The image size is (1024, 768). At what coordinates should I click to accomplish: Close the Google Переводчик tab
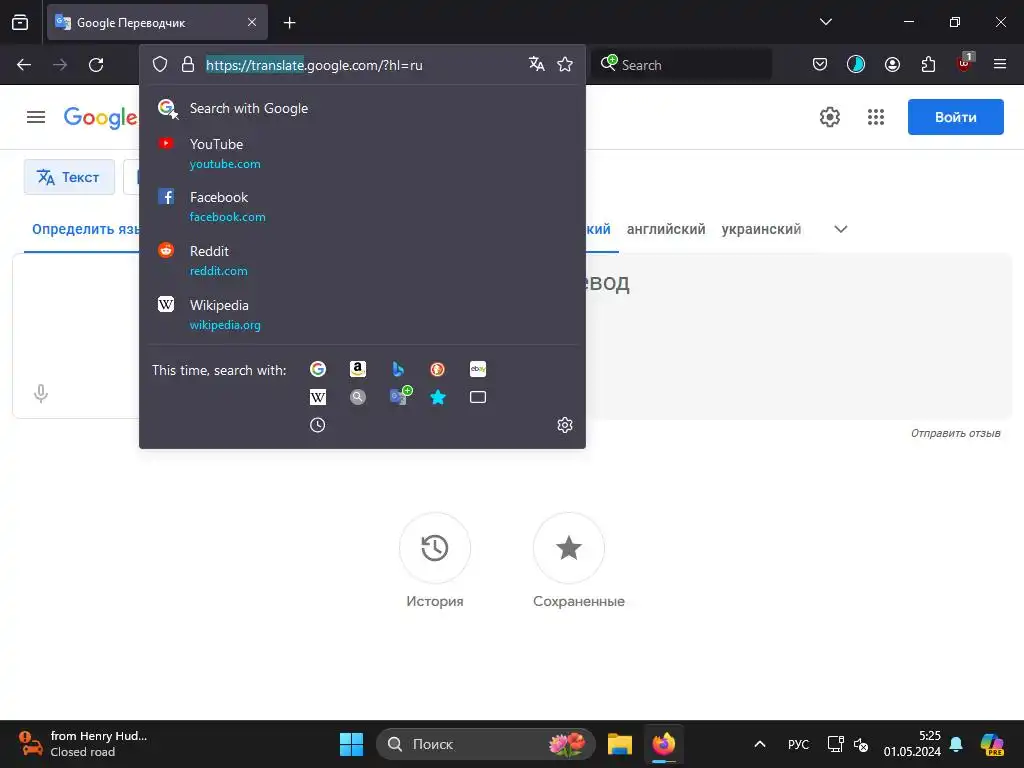[x=252, y=22]
